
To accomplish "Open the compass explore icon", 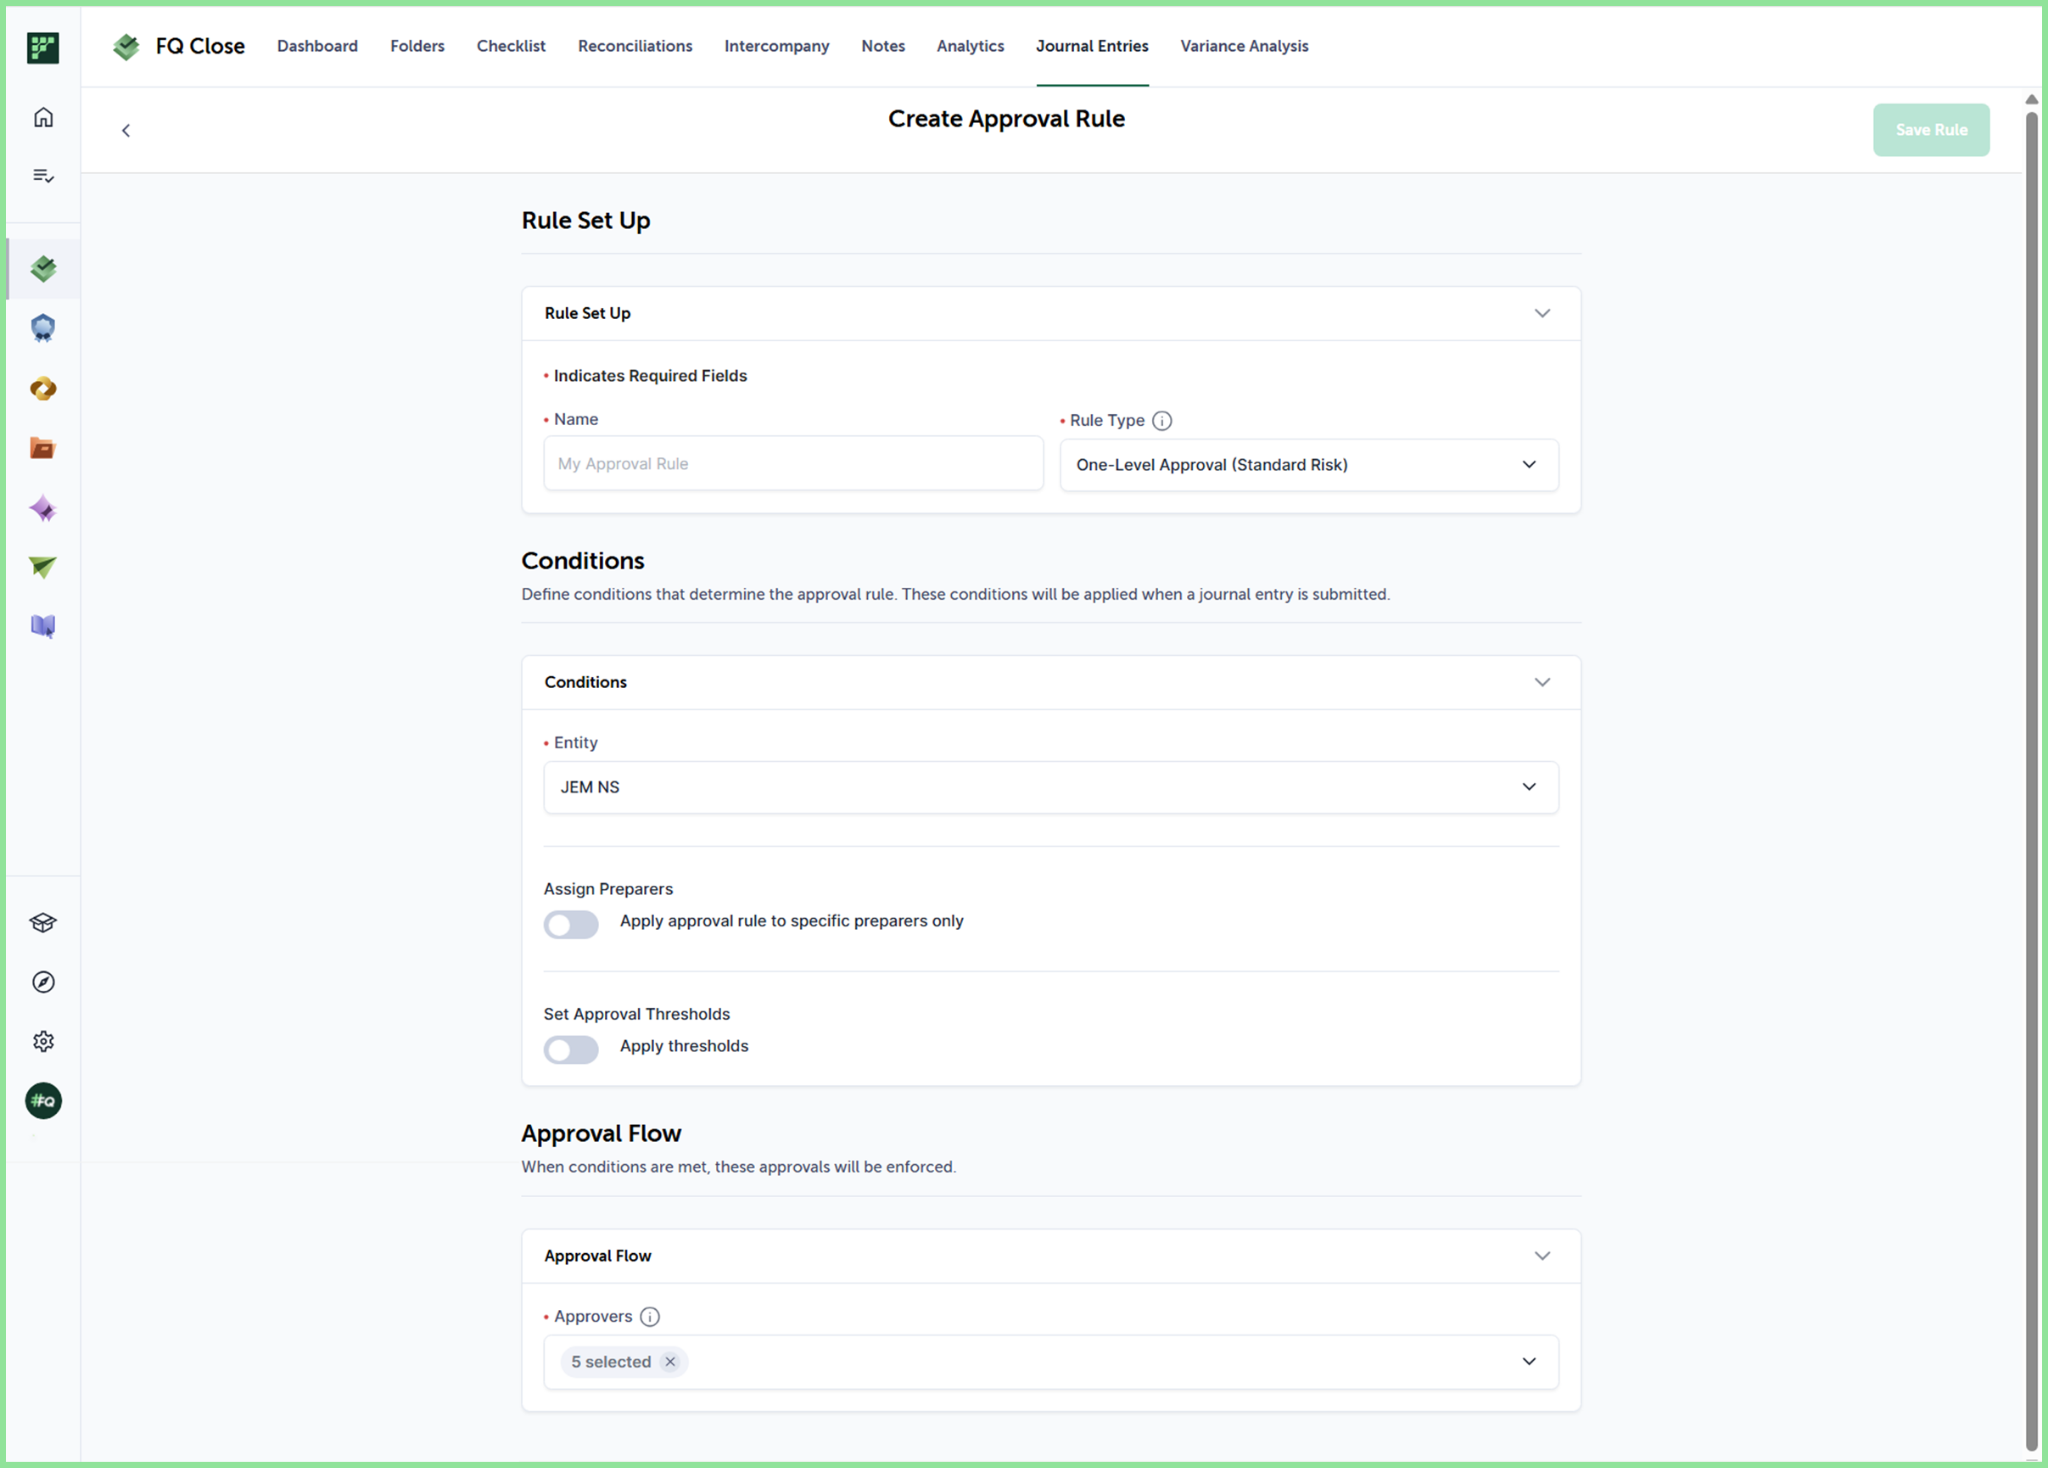I will 43,982.
